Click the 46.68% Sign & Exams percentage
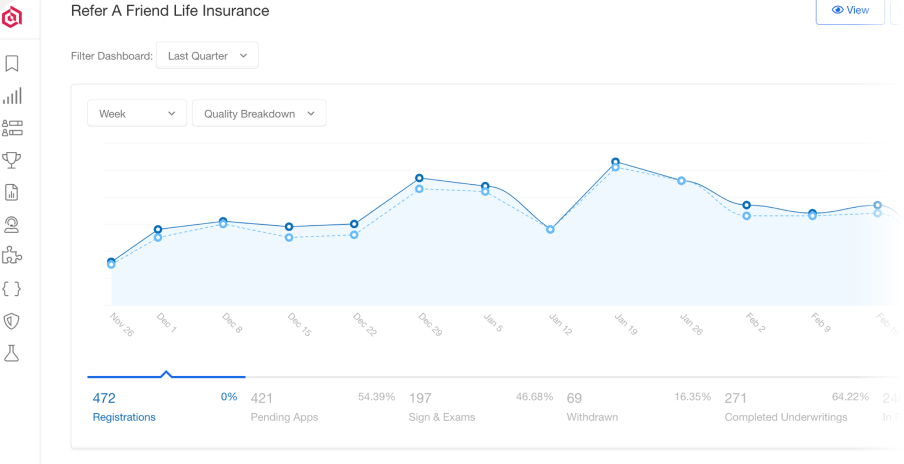Screen dimensions: 904x464 point(534,397)
